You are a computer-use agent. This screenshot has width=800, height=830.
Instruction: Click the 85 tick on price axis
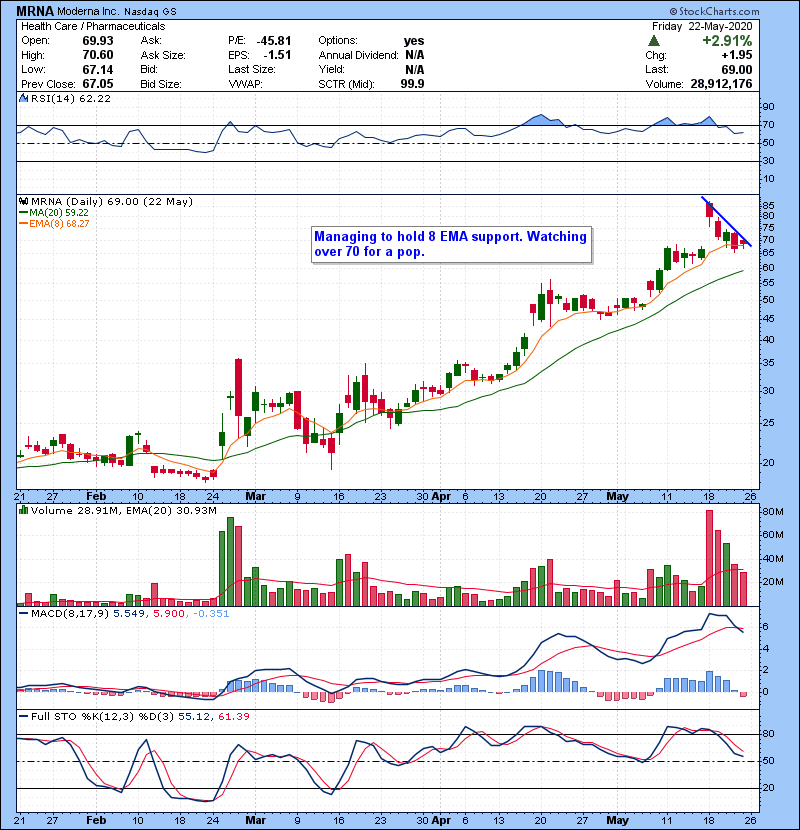click(x=768, y=206)
